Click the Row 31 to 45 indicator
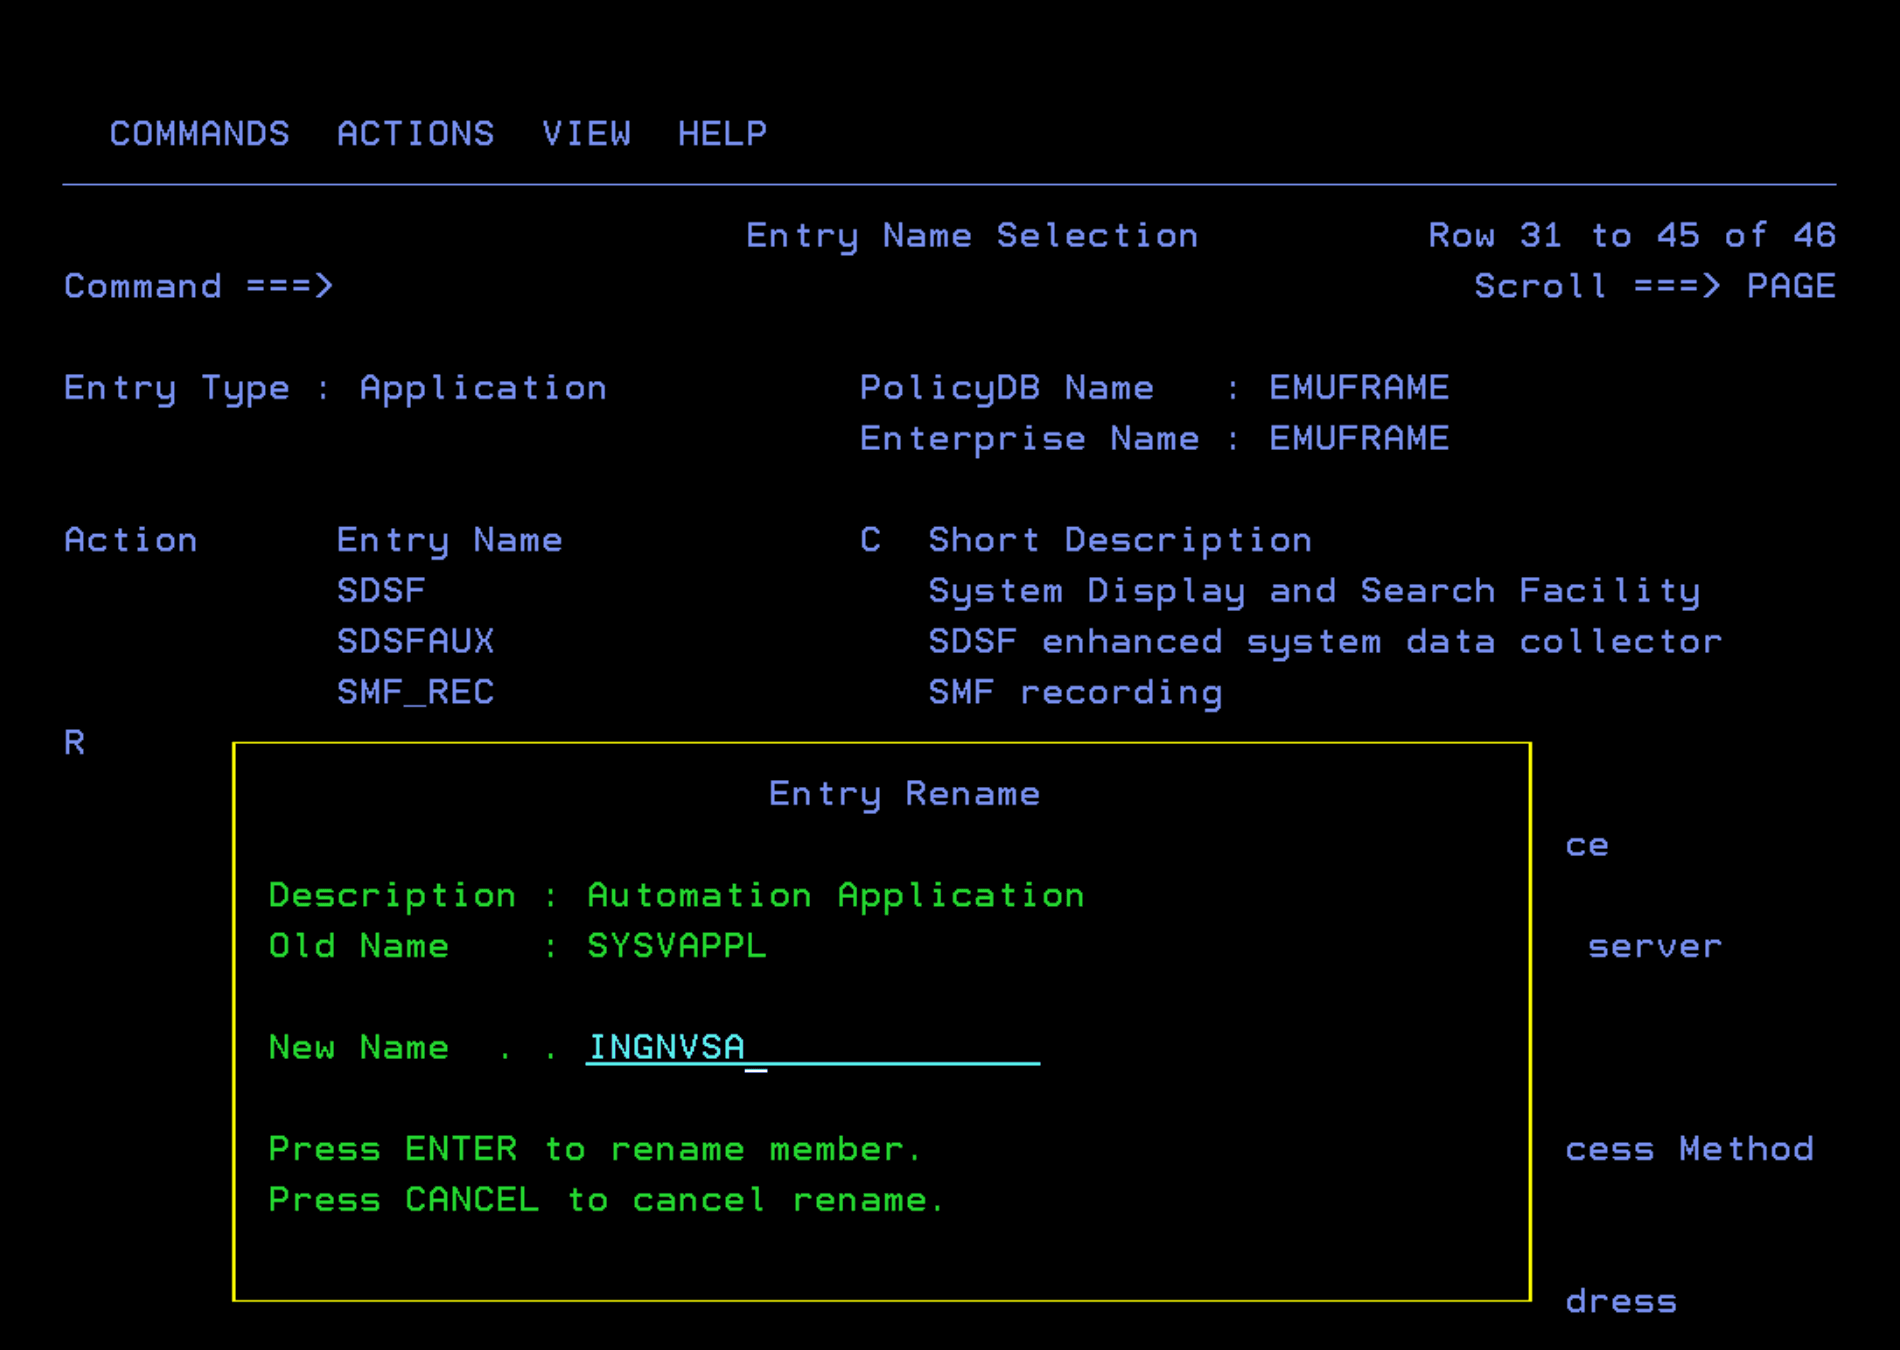This screenshot has width=1900, height=1350. (1631, 236)
